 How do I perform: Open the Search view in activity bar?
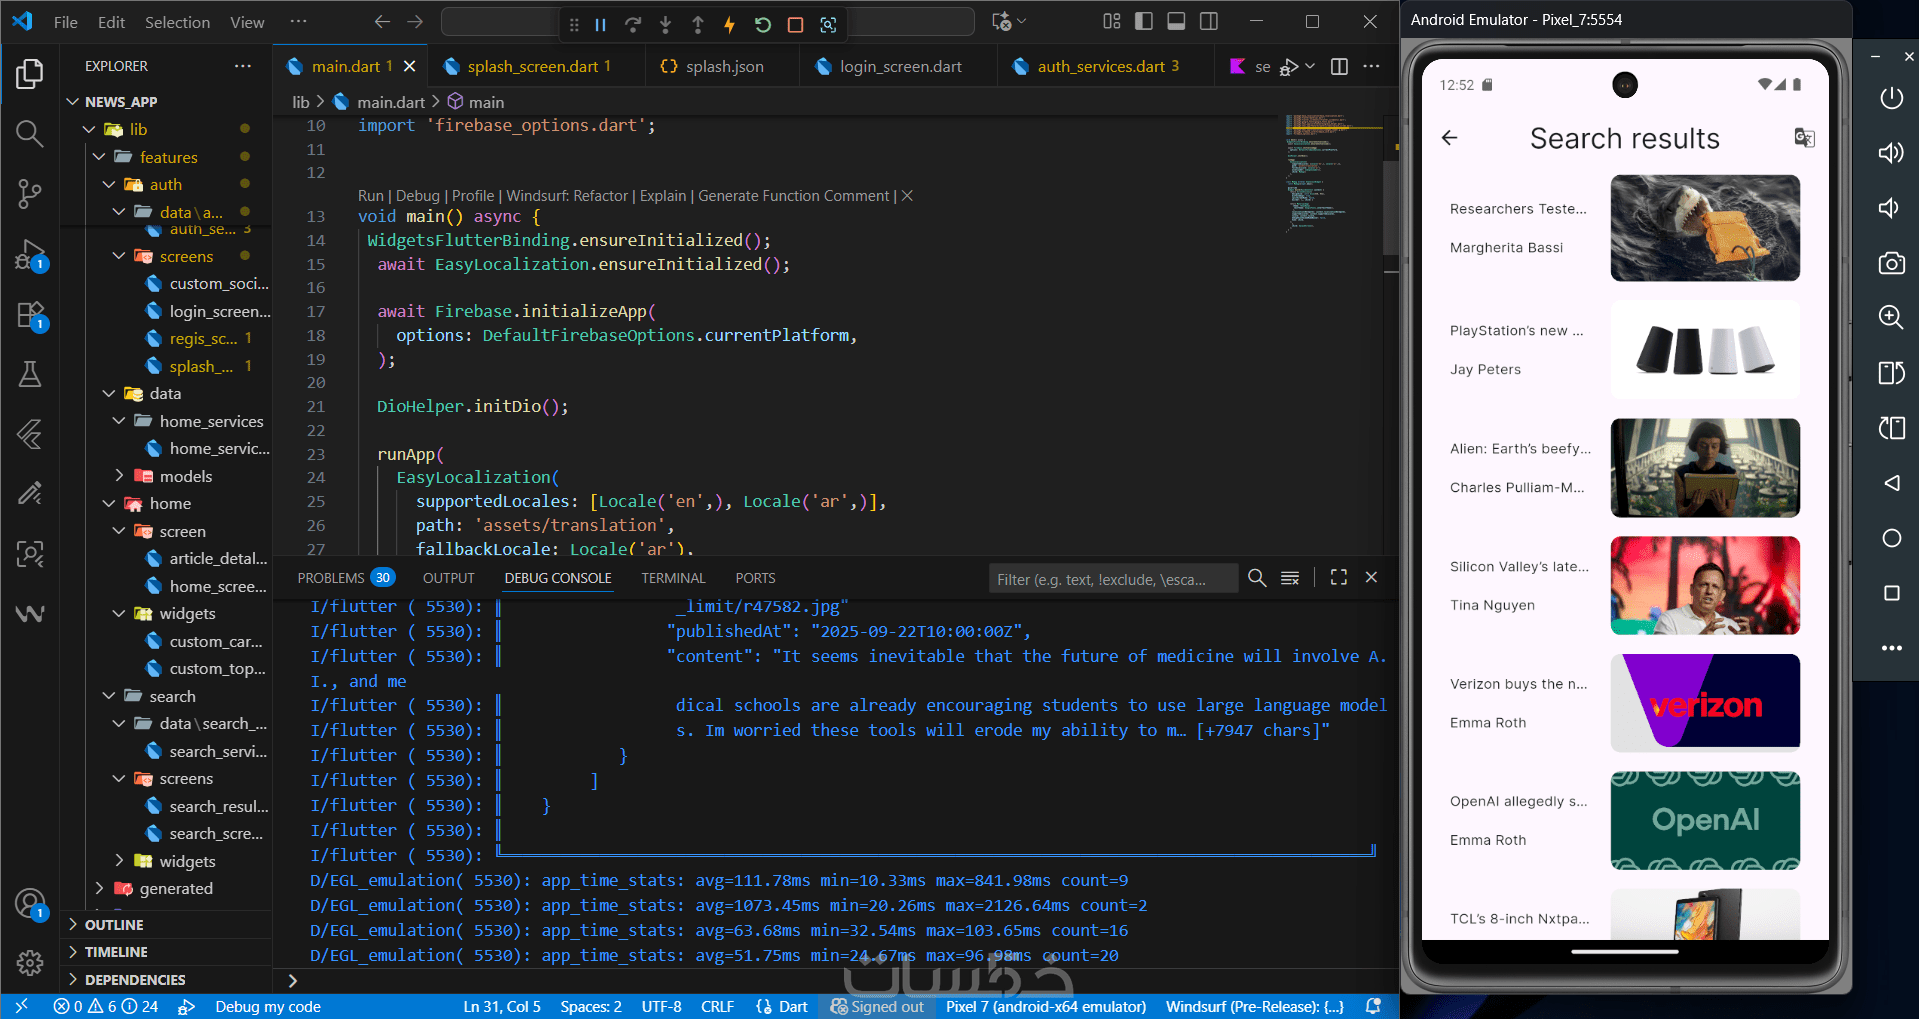[x=30, y=133]
